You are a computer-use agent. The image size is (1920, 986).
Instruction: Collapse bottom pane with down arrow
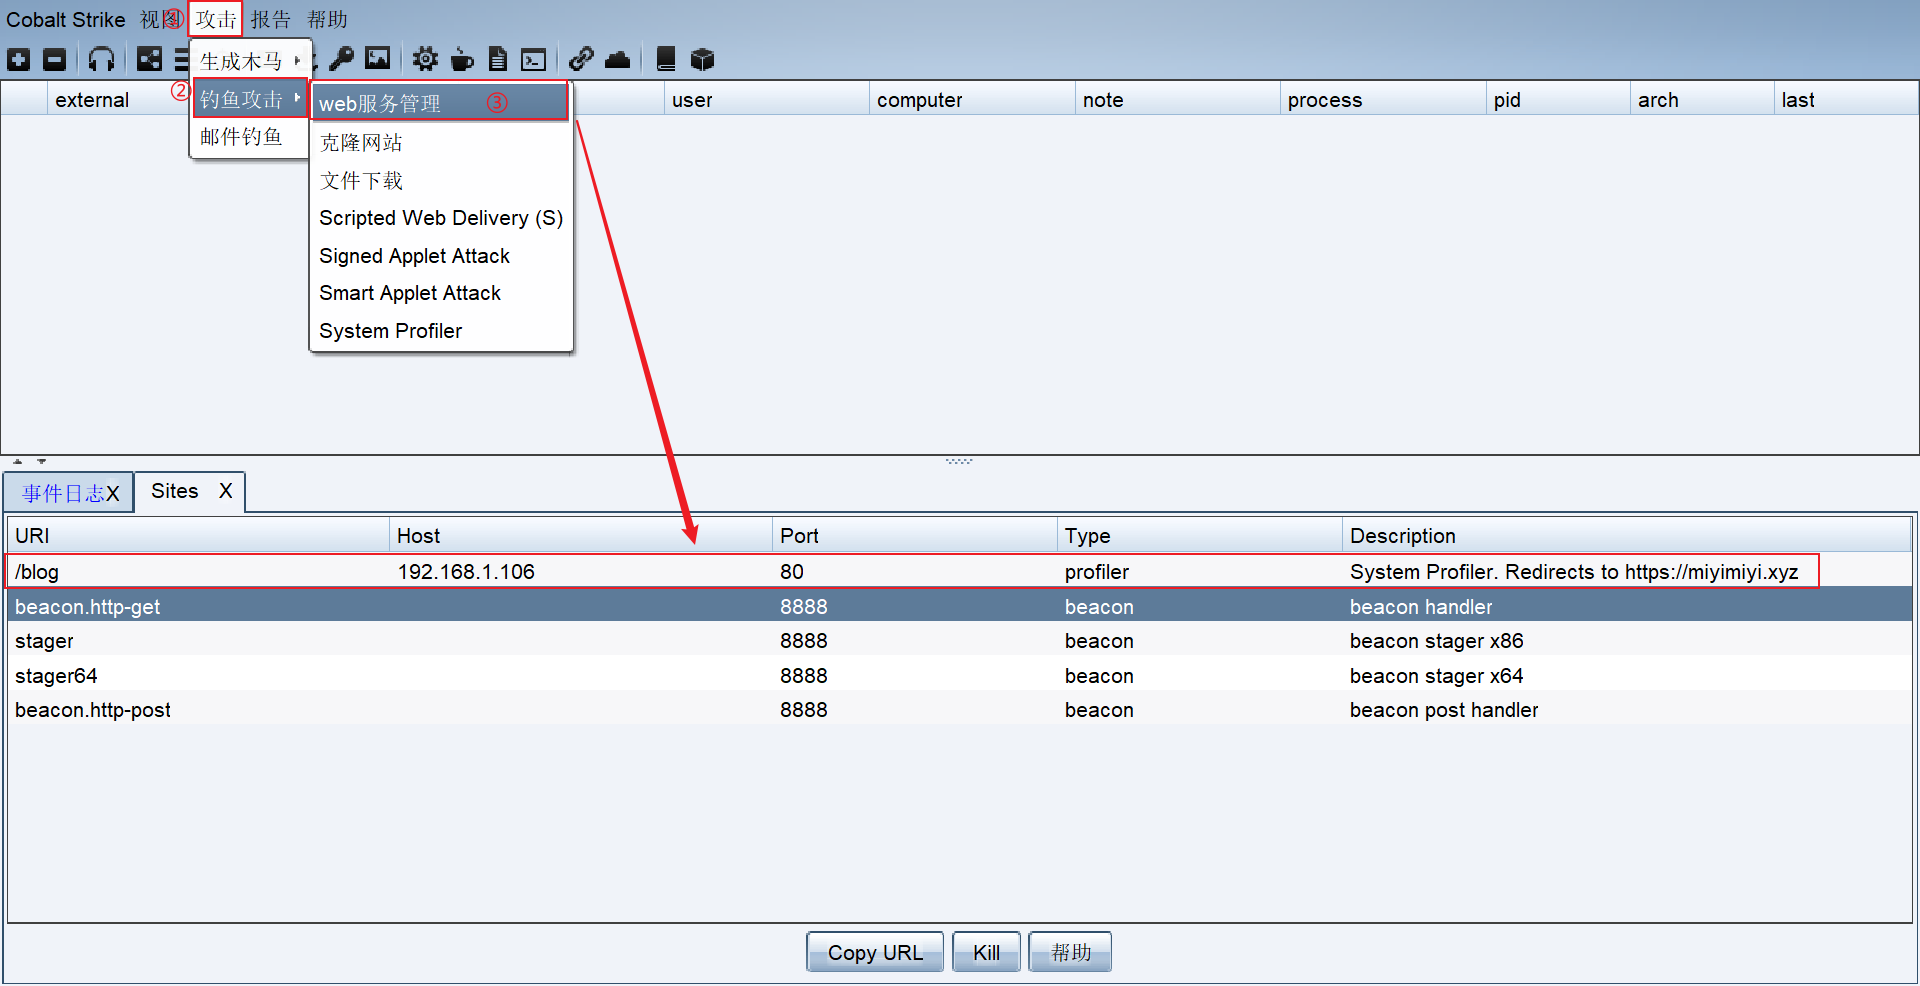coord(42,461)
